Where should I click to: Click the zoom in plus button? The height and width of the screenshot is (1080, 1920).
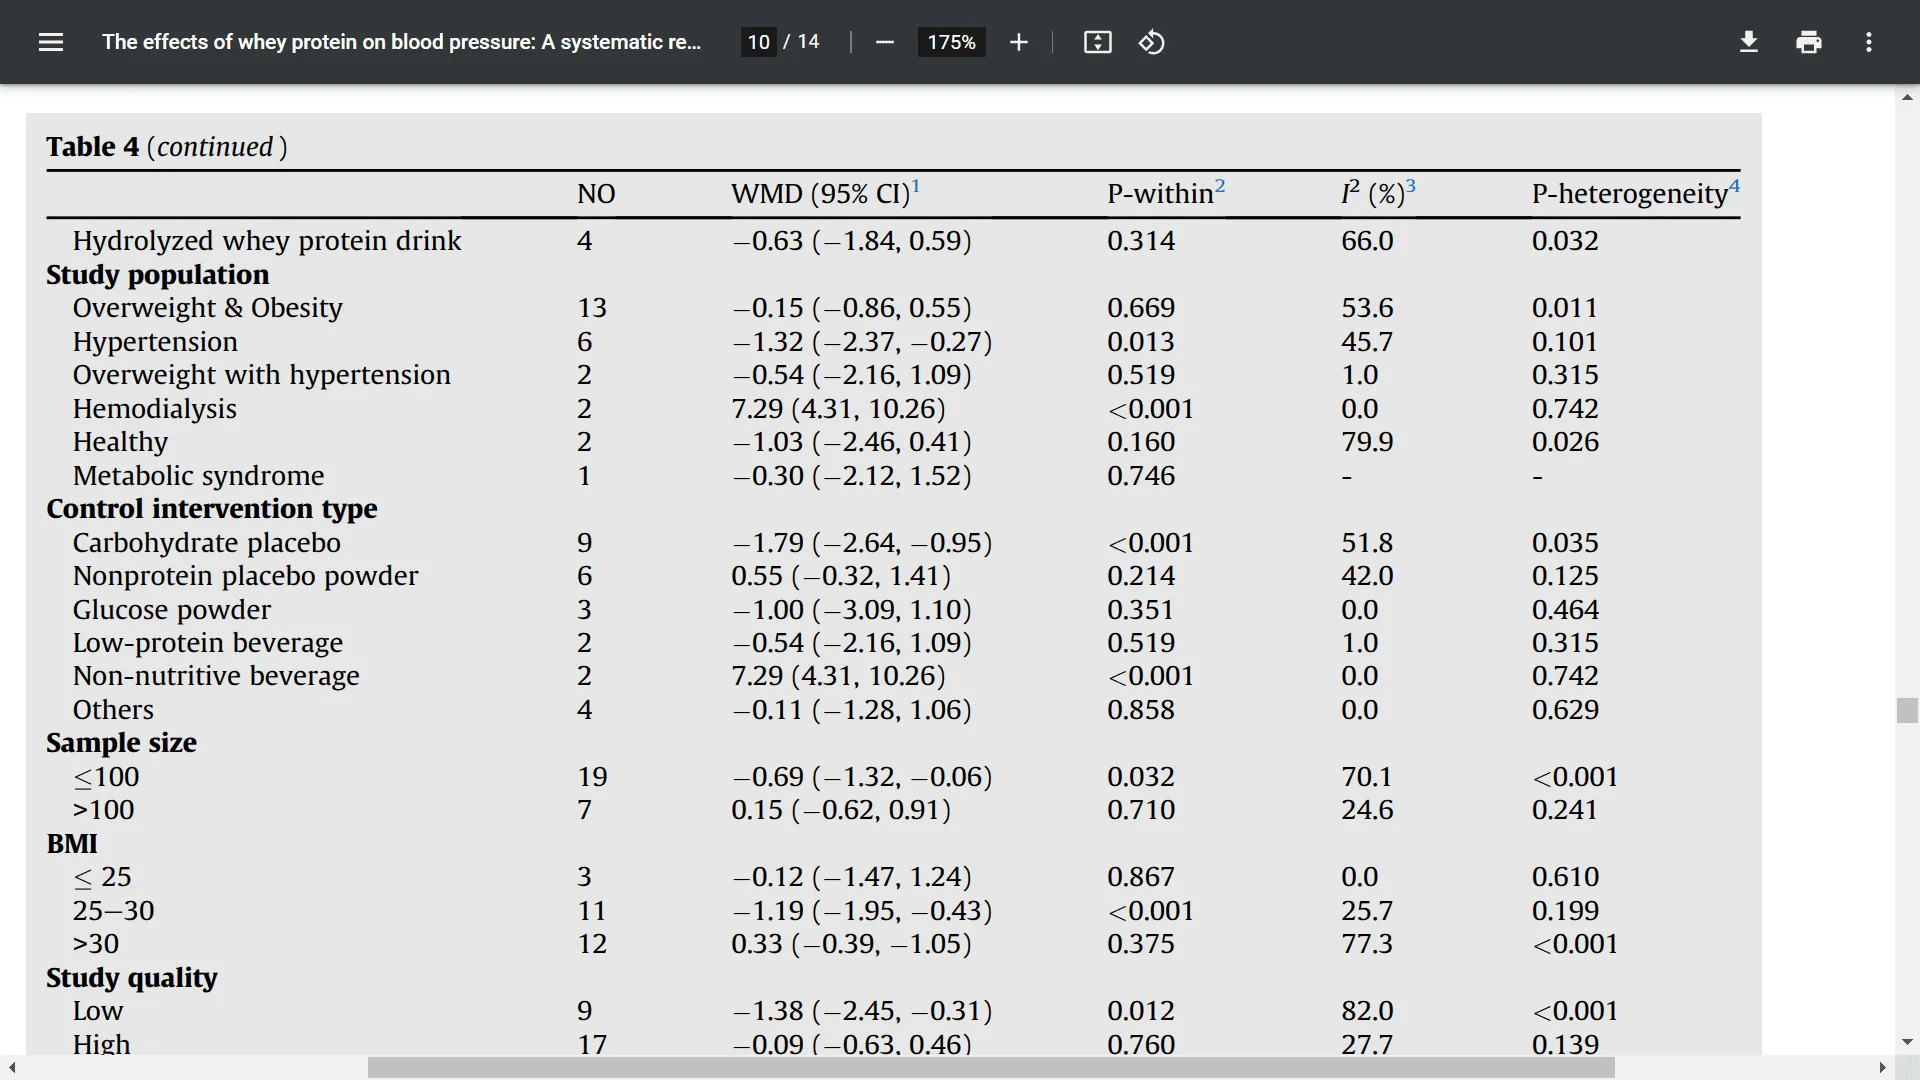tap(1018, 42)
